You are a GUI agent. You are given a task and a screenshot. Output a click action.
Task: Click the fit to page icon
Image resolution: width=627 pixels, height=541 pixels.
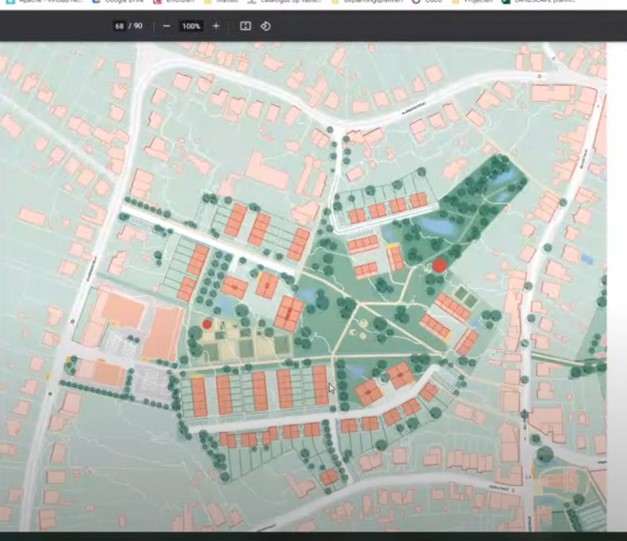(x=245, y=26)
